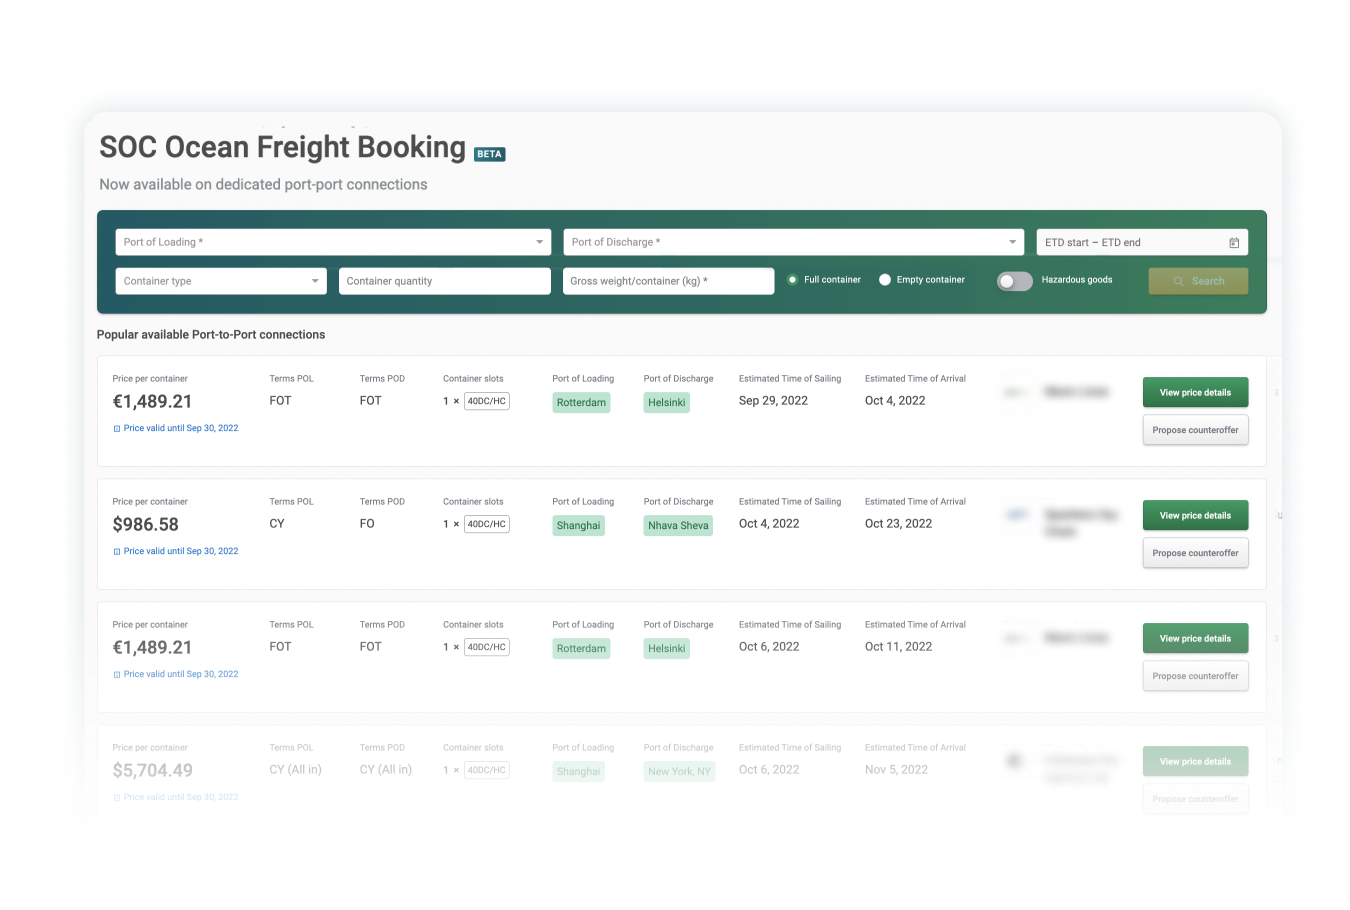The height and width of the screenshot is (910, 1350).
Task: Click the ETD start – ETD end field
Action: pos(1142,242)
